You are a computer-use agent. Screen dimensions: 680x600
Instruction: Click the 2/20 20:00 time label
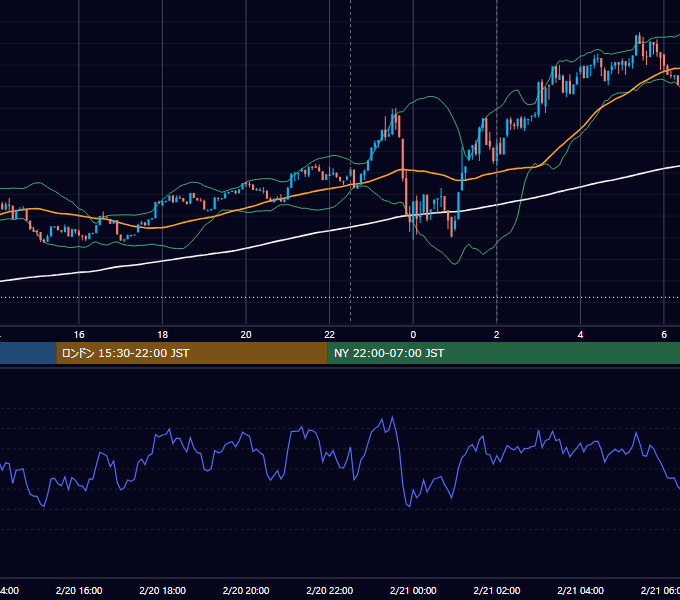click(246, 590)
